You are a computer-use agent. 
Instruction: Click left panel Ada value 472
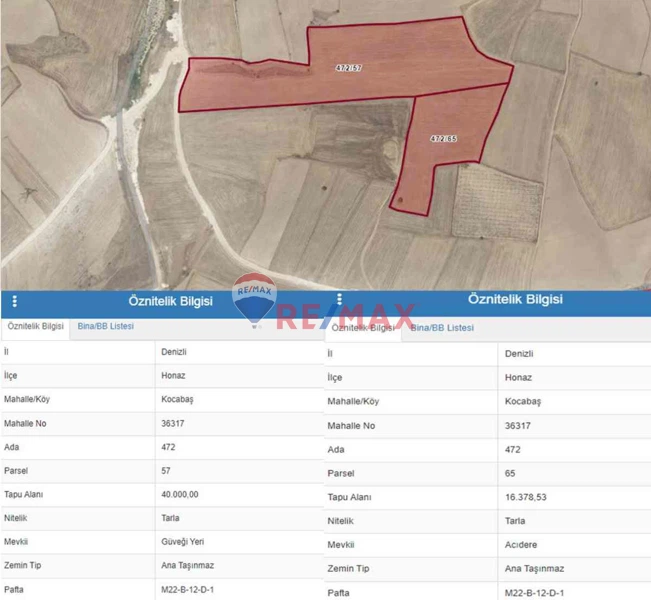pyautogui.click(x=168, y=447)
